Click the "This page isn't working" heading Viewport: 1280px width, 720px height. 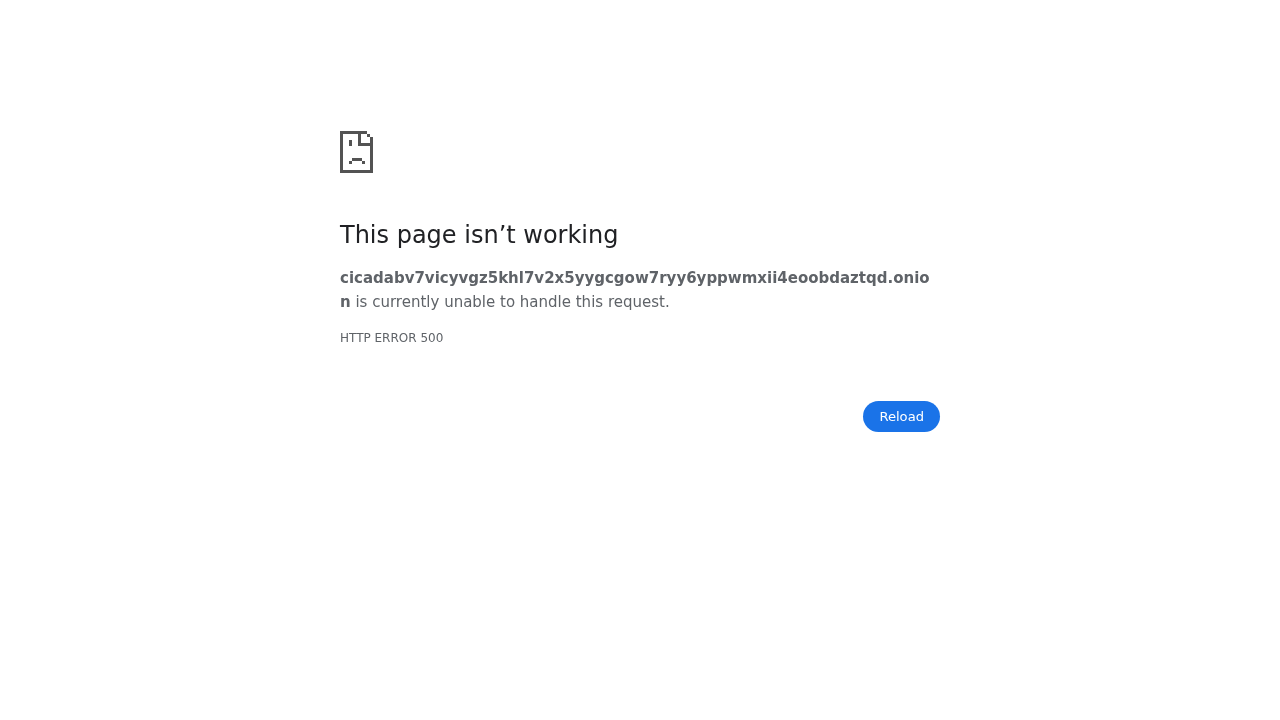(x=479, y=235)
